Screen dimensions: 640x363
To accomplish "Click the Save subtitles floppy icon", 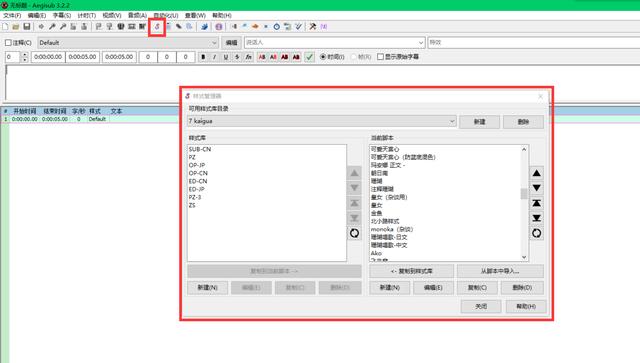I will pos(27,27).
